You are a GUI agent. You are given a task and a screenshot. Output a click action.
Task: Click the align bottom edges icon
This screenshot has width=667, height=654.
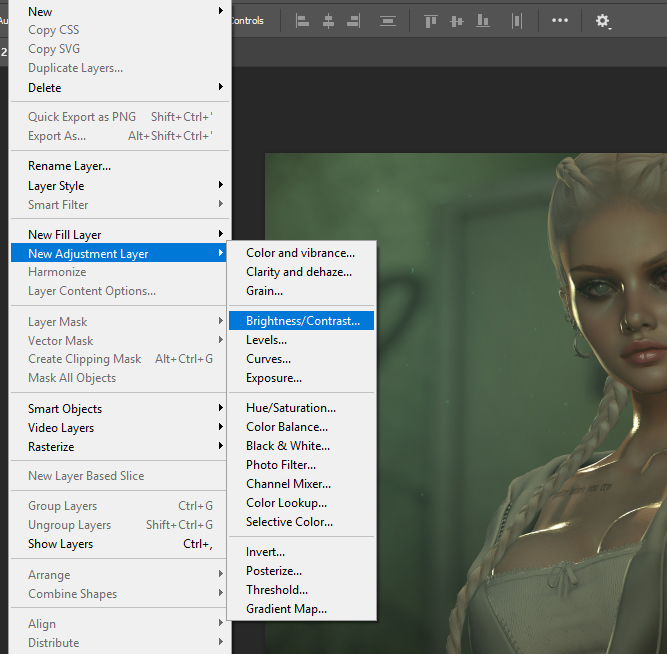(482, 20)
